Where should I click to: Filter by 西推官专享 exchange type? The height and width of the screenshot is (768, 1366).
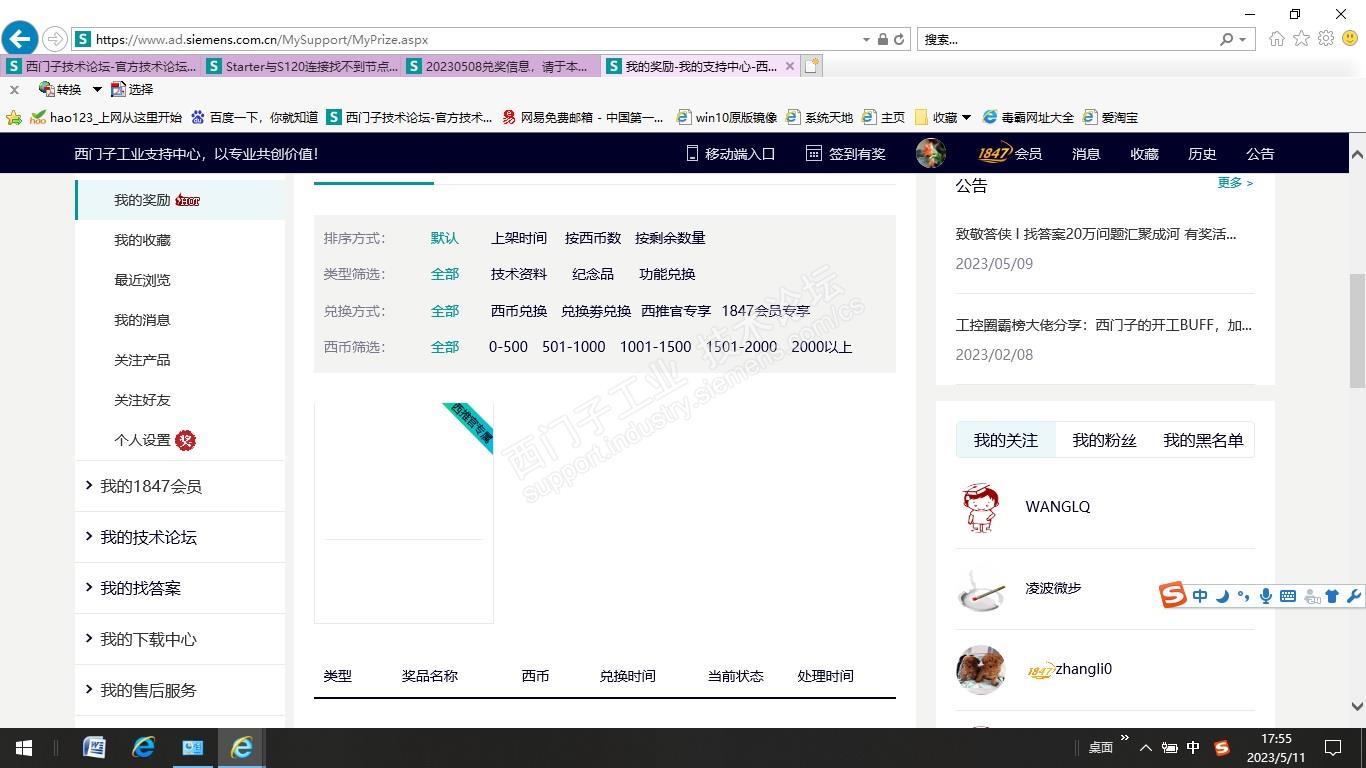pyautogui.click(x=676, y=311)
